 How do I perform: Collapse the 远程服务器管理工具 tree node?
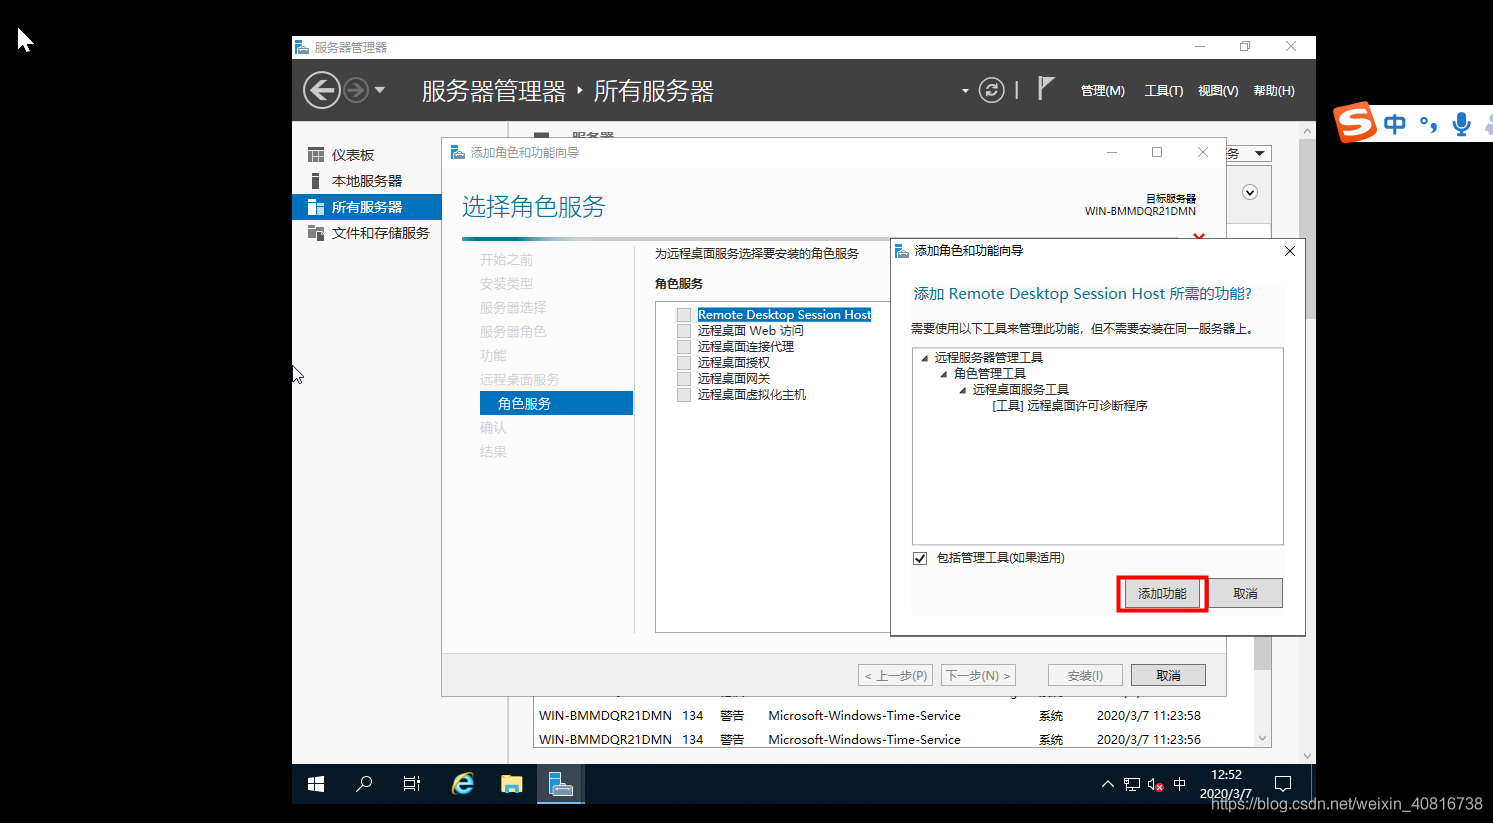[x=925, y=358]
